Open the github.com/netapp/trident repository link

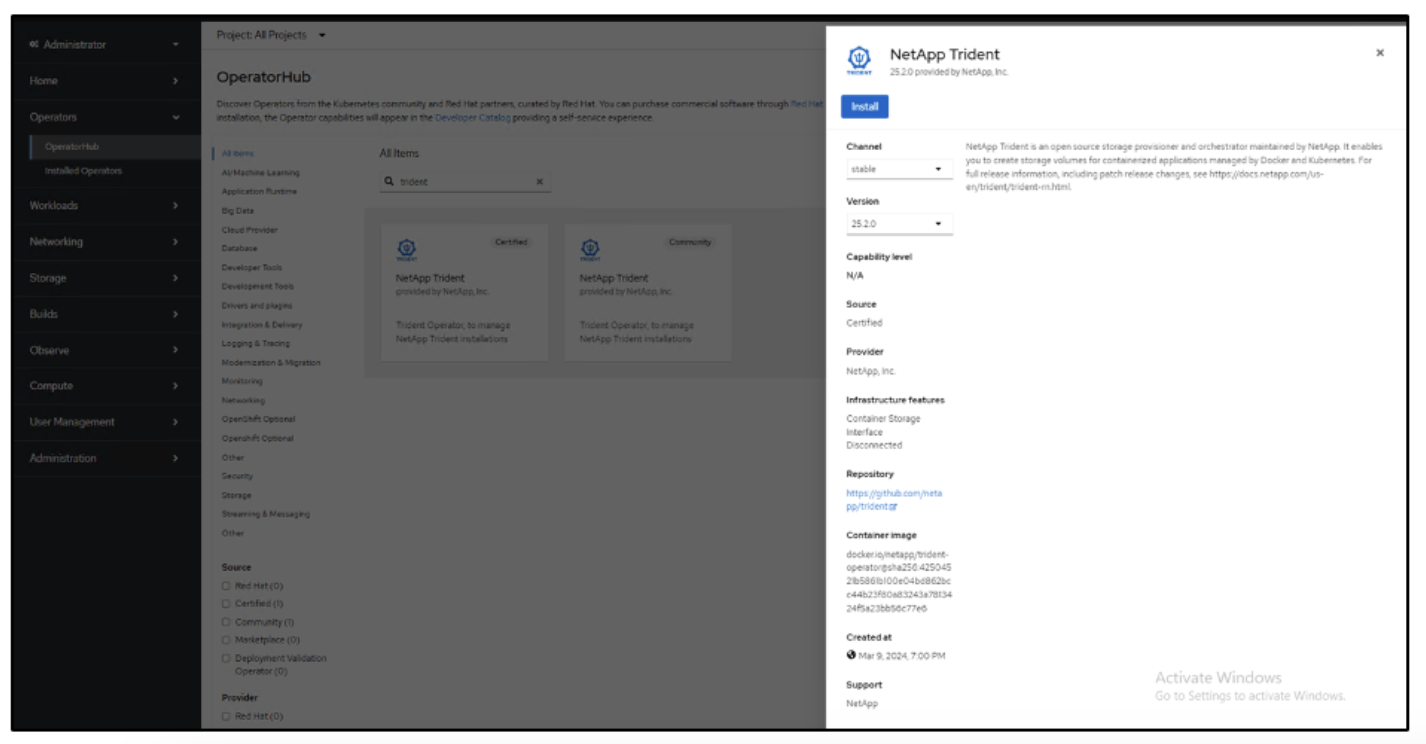click(894, 500)
